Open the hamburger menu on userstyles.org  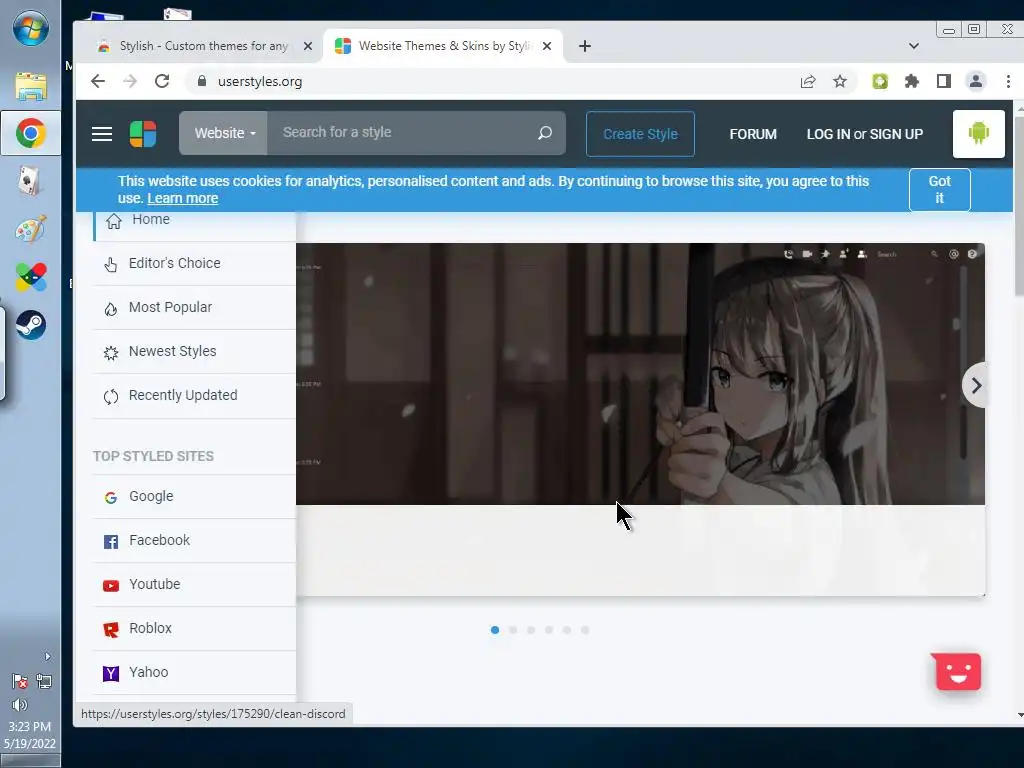pyautogui.click(x=102, y=134)
